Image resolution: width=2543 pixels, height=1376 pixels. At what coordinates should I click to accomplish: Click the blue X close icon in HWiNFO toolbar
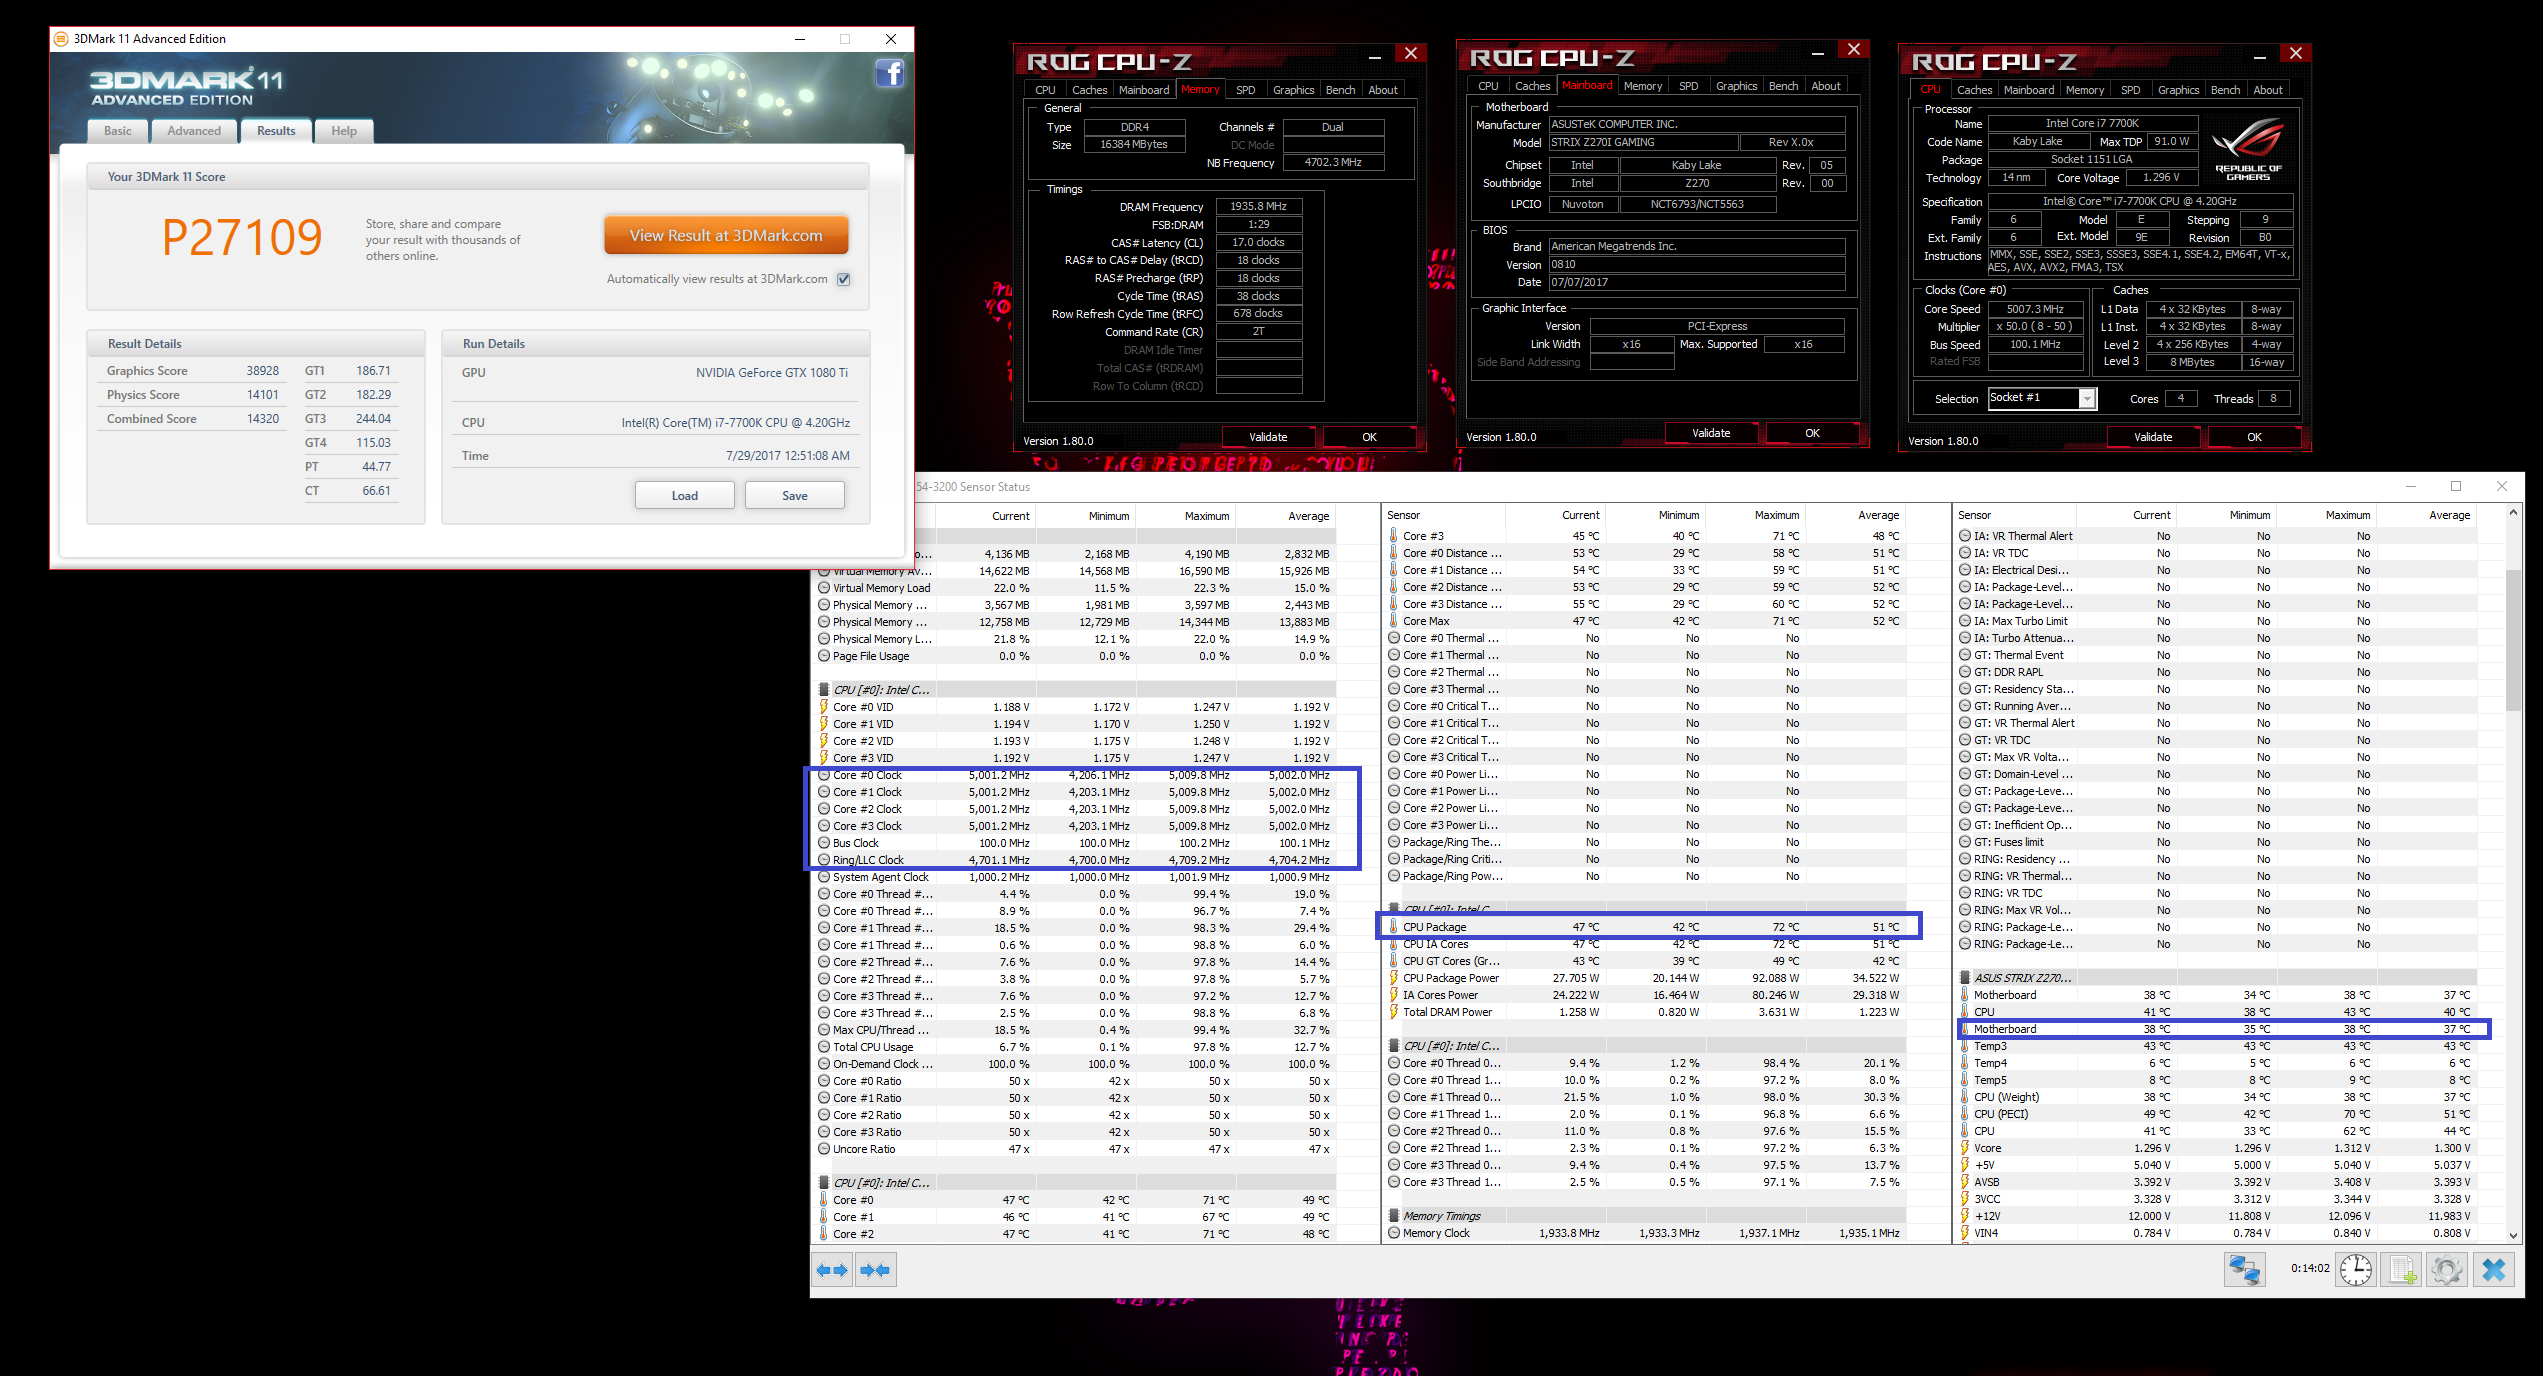click(x=2494, y=1270)
